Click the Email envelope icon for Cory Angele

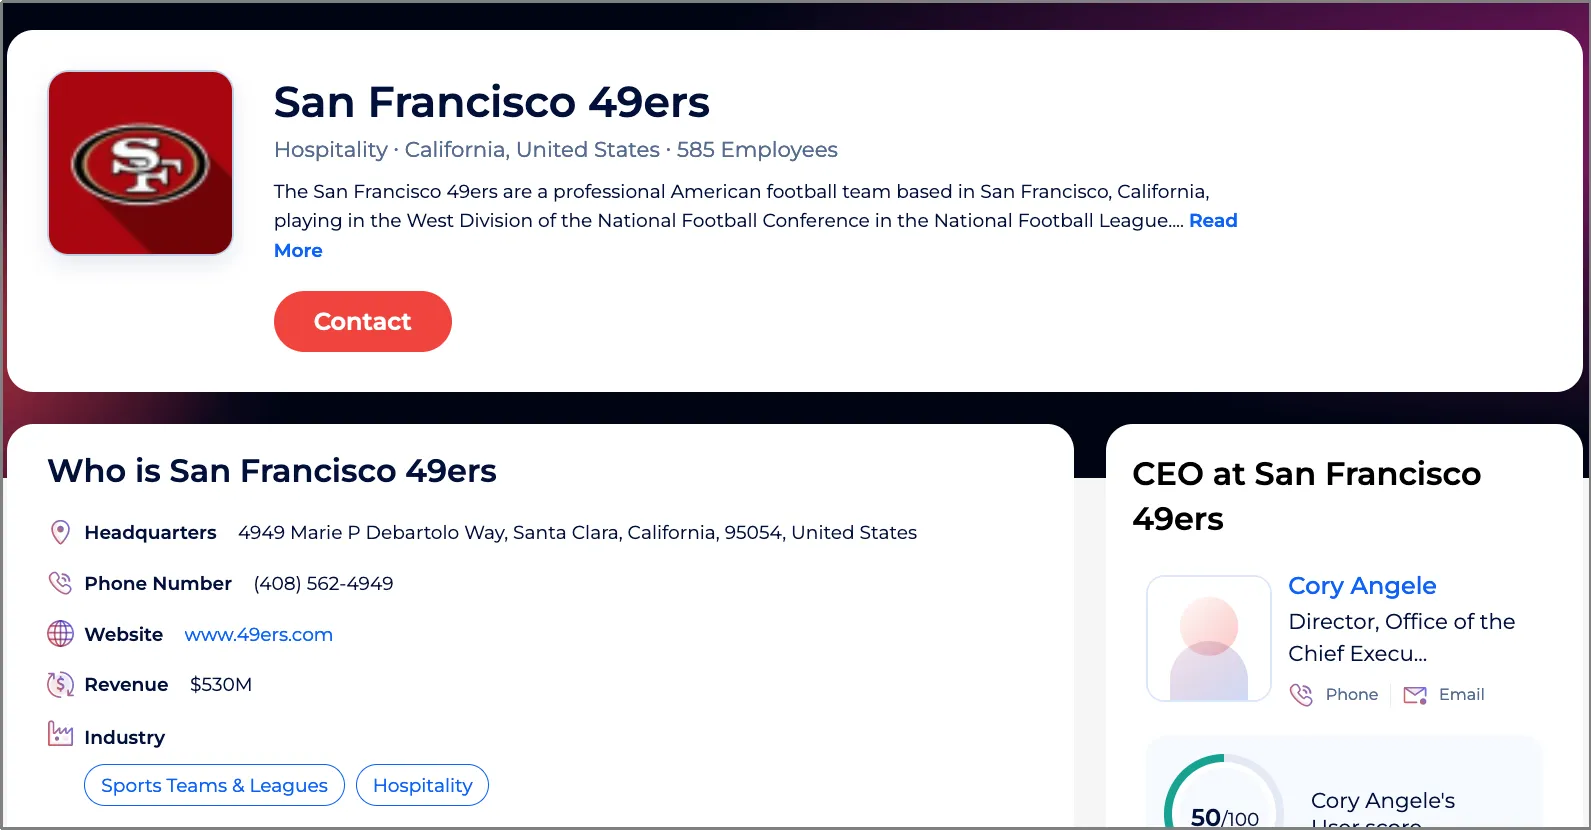coord(1415,695)
